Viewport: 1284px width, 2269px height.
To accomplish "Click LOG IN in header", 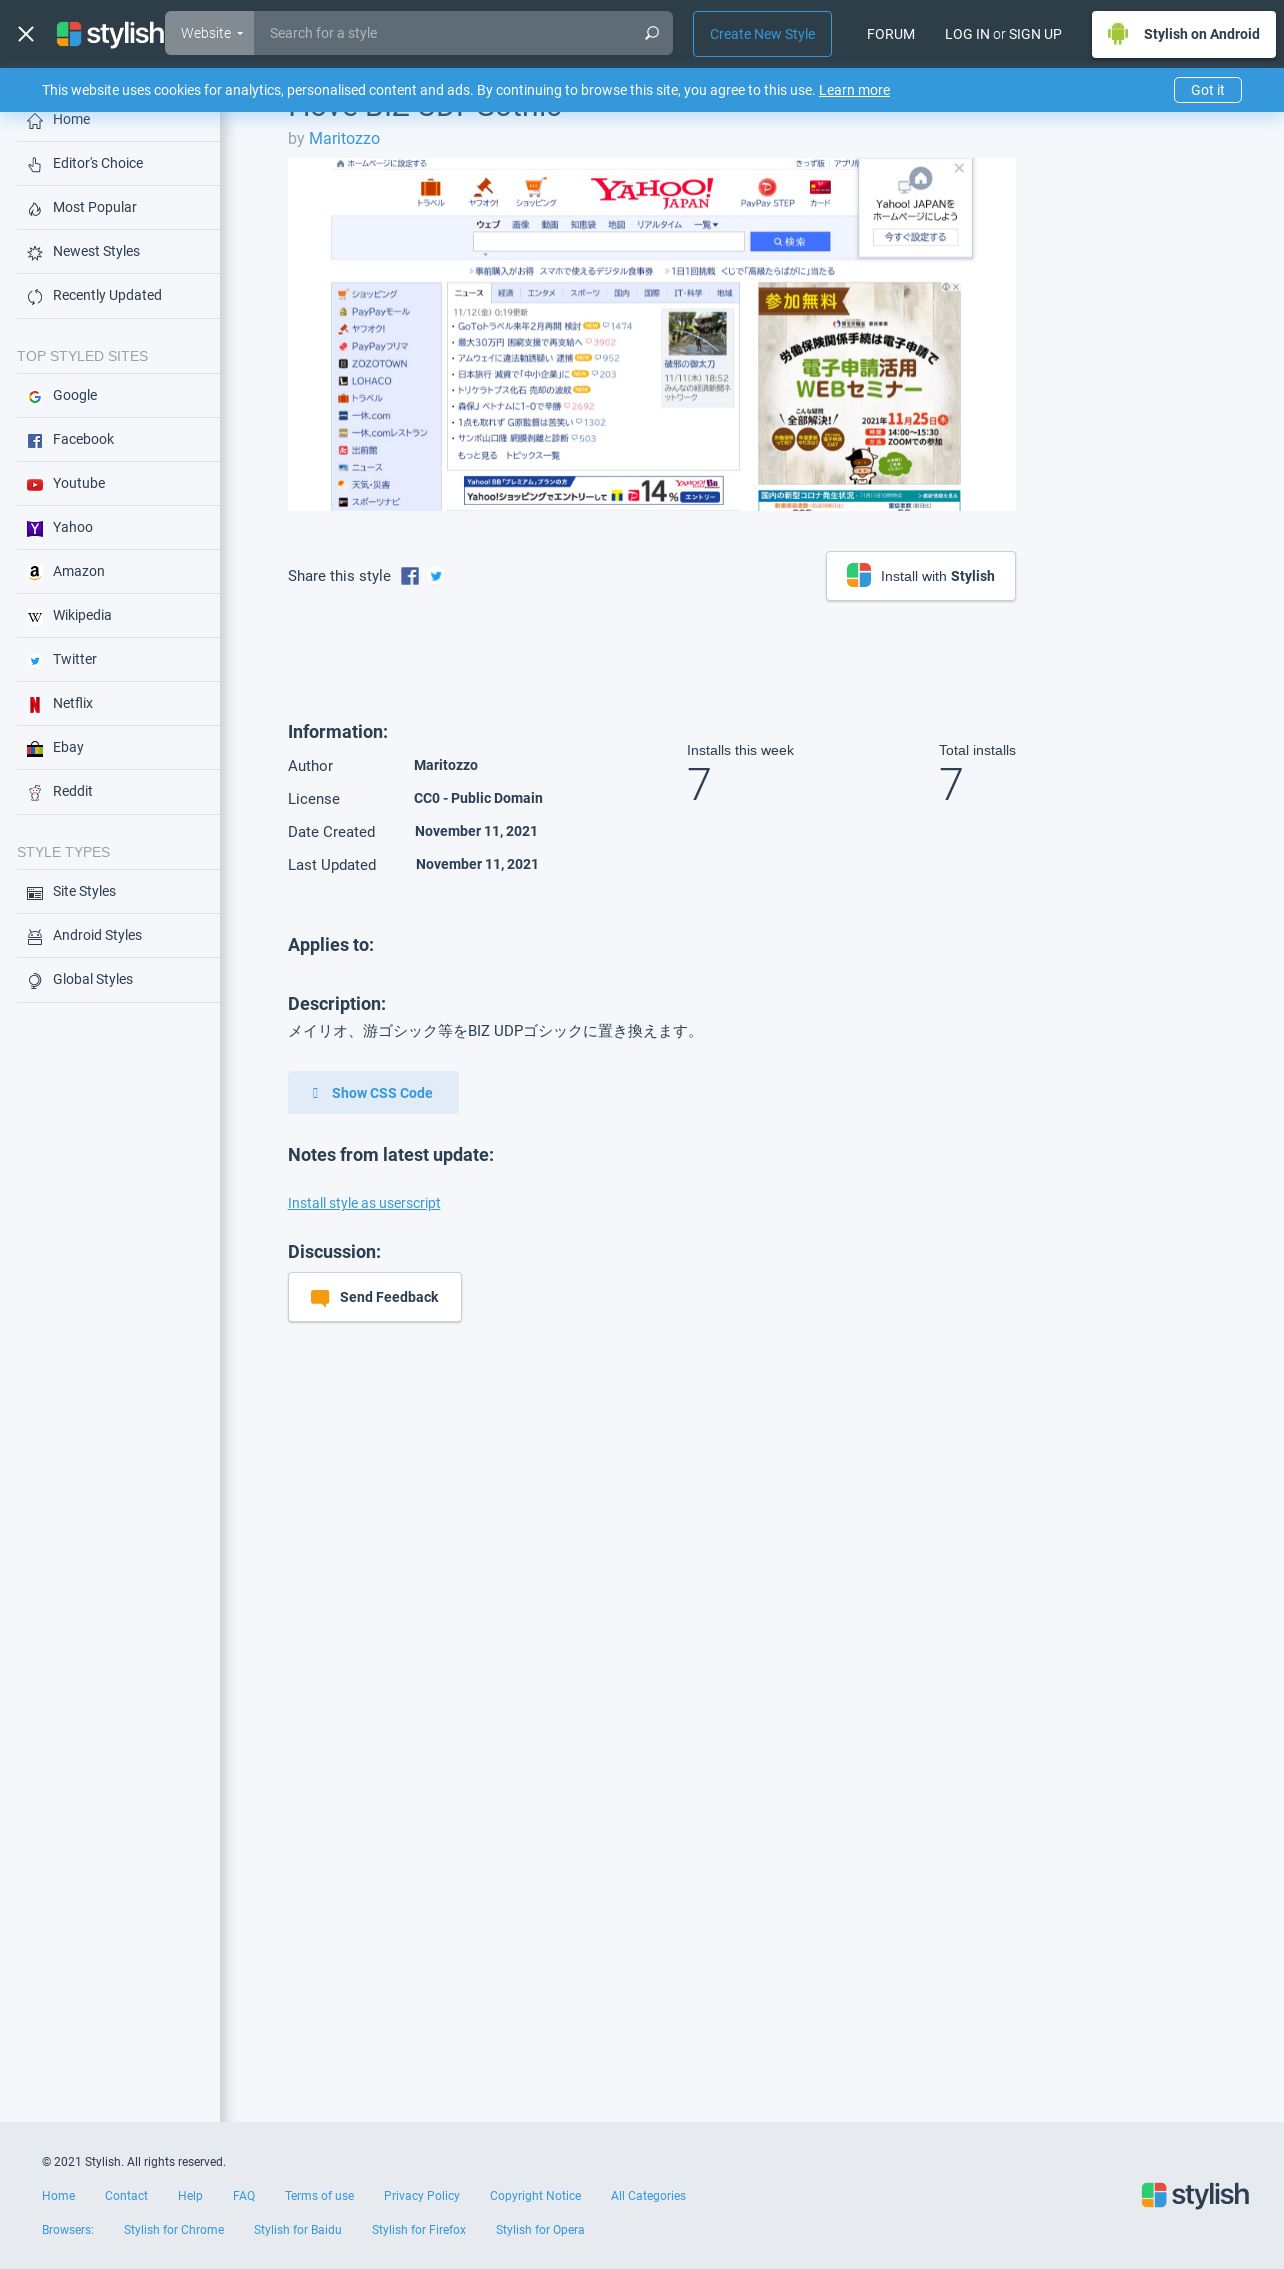I will (967, 34).
